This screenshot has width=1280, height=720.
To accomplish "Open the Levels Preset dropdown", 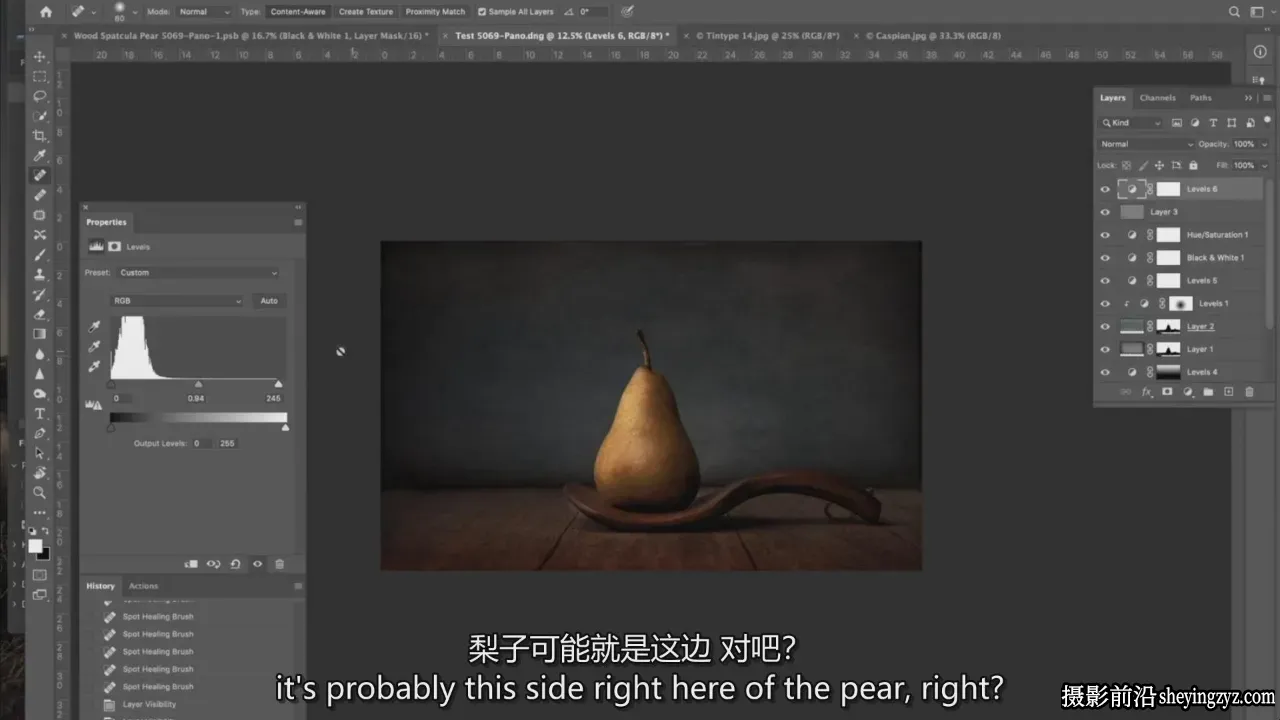I will point(198,272).
